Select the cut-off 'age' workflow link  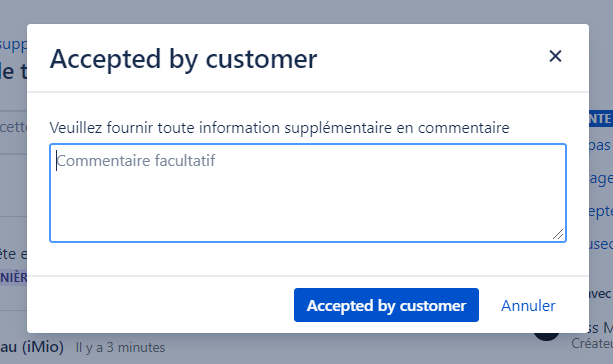point(601,179)
